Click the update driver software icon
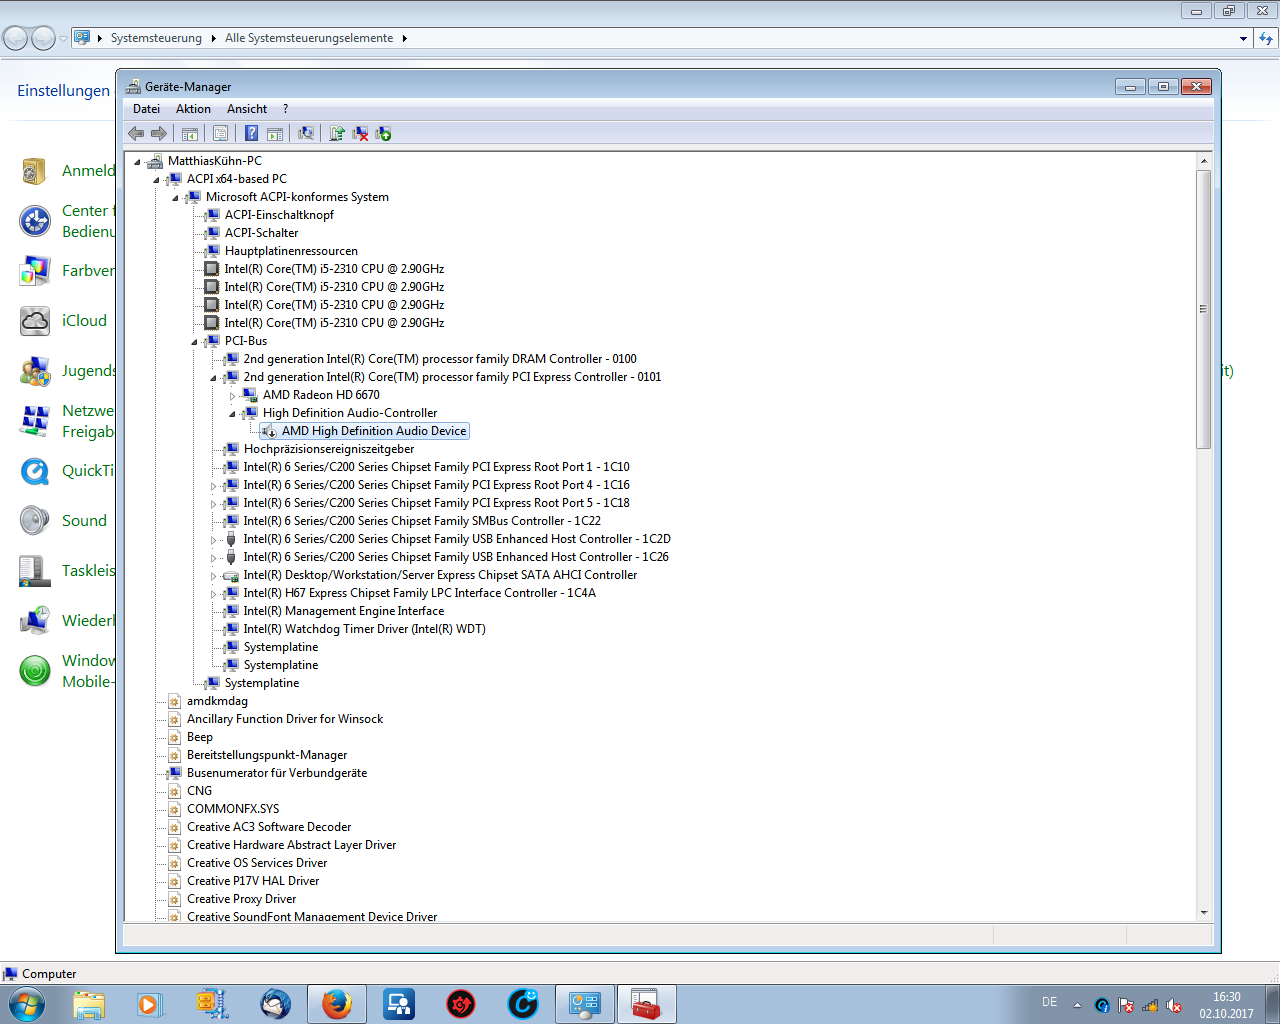The width and height of the screenshot is (1280, 1024). pyautogui.click(x=337, y=133)
